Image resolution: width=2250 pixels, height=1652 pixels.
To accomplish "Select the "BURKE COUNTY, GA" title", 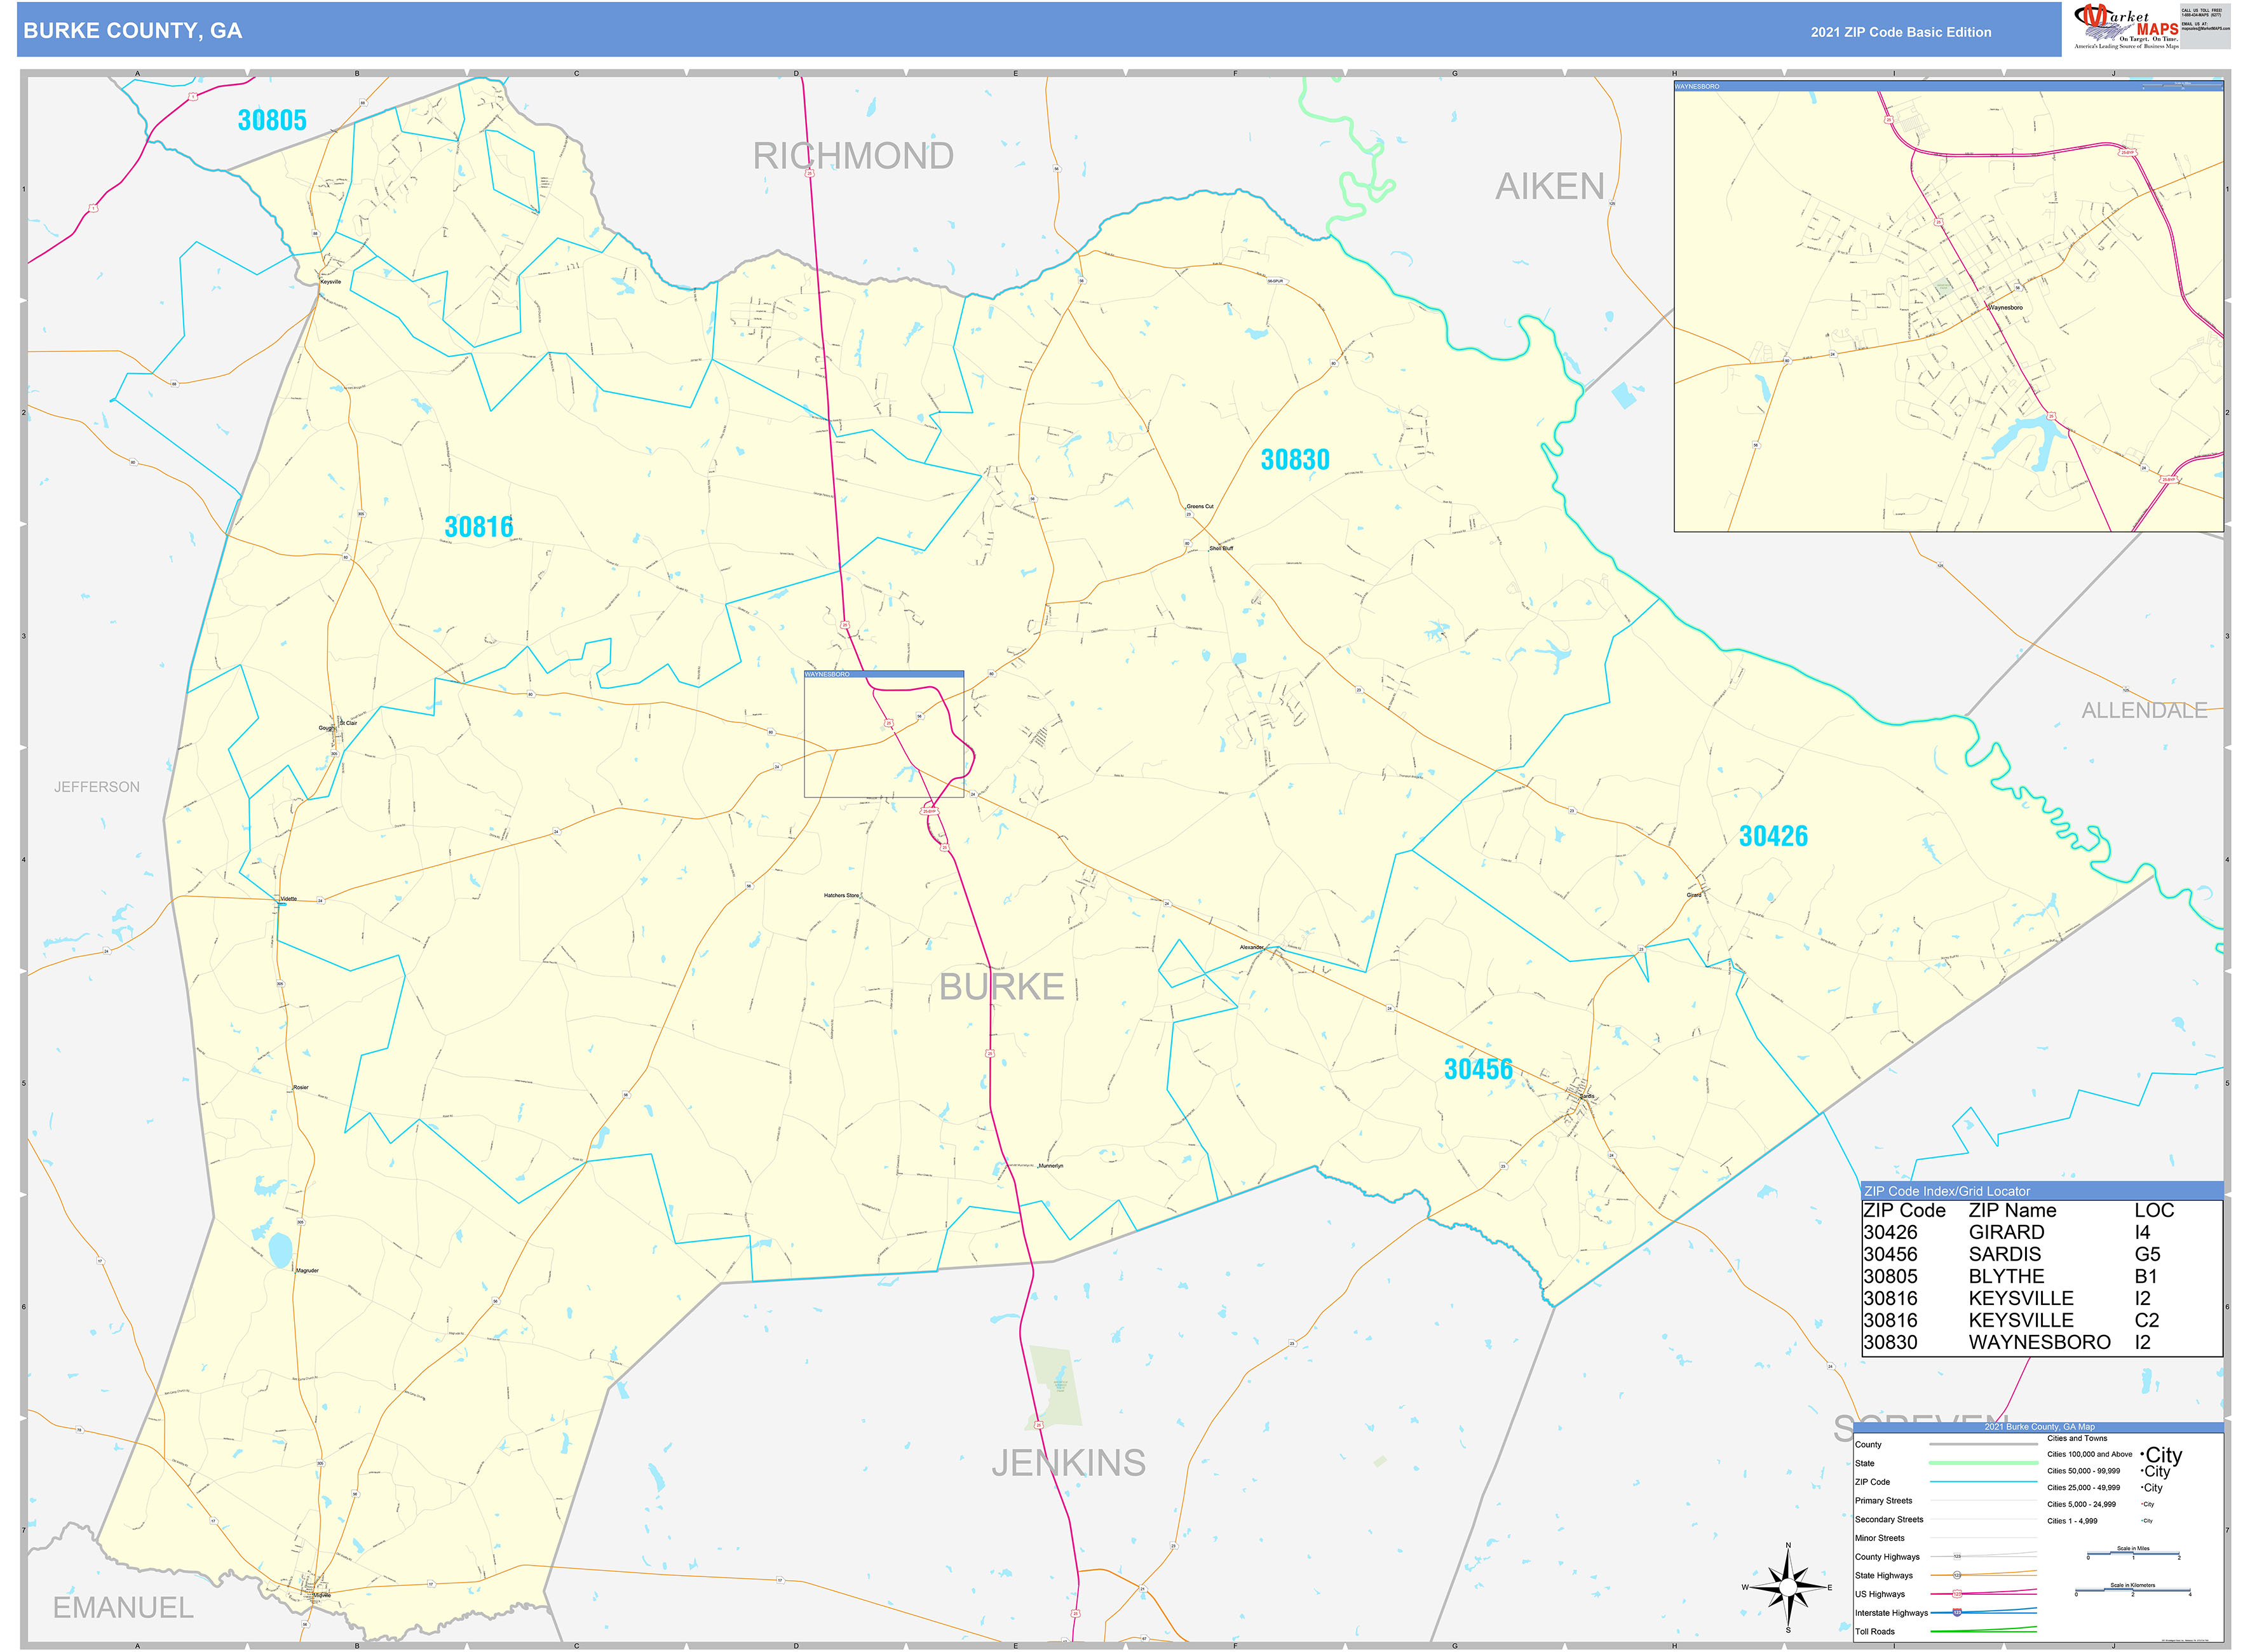I will 132,31.
